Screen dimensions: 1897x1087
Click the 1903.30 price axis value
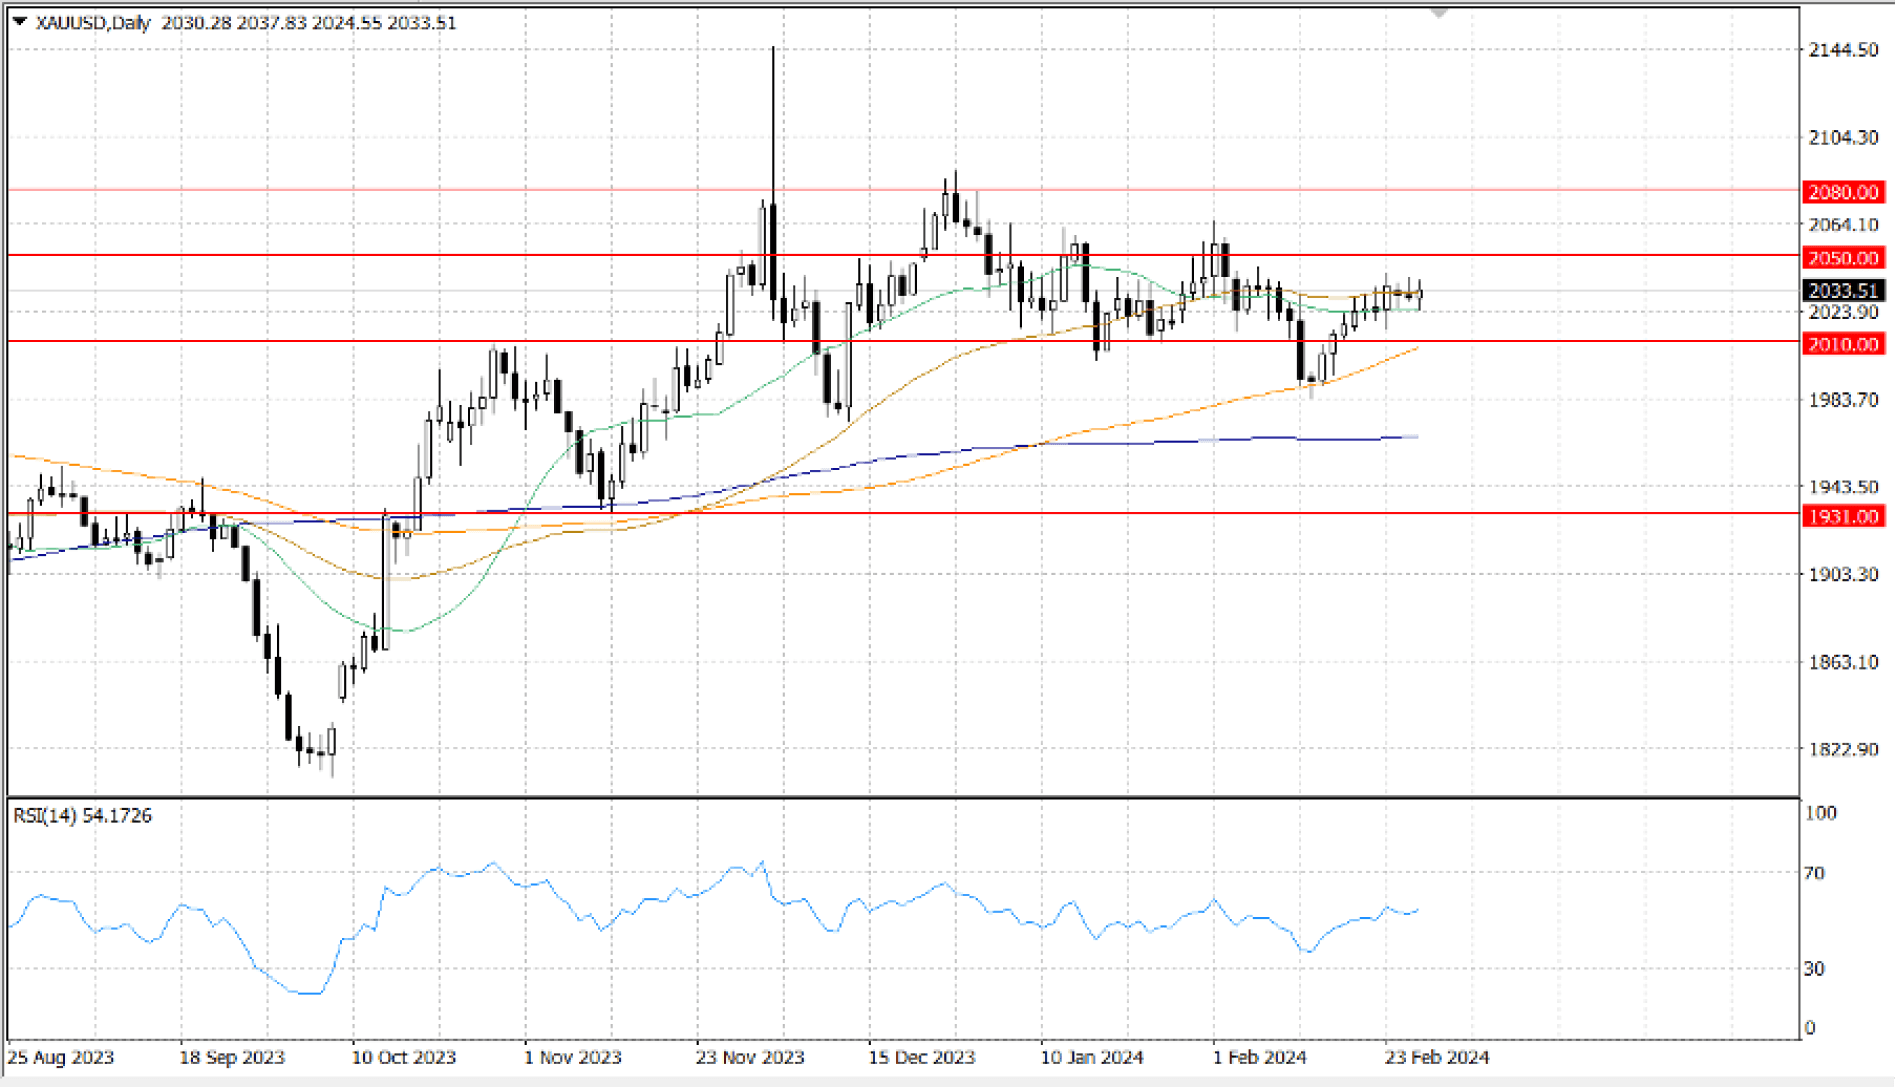1844,574
